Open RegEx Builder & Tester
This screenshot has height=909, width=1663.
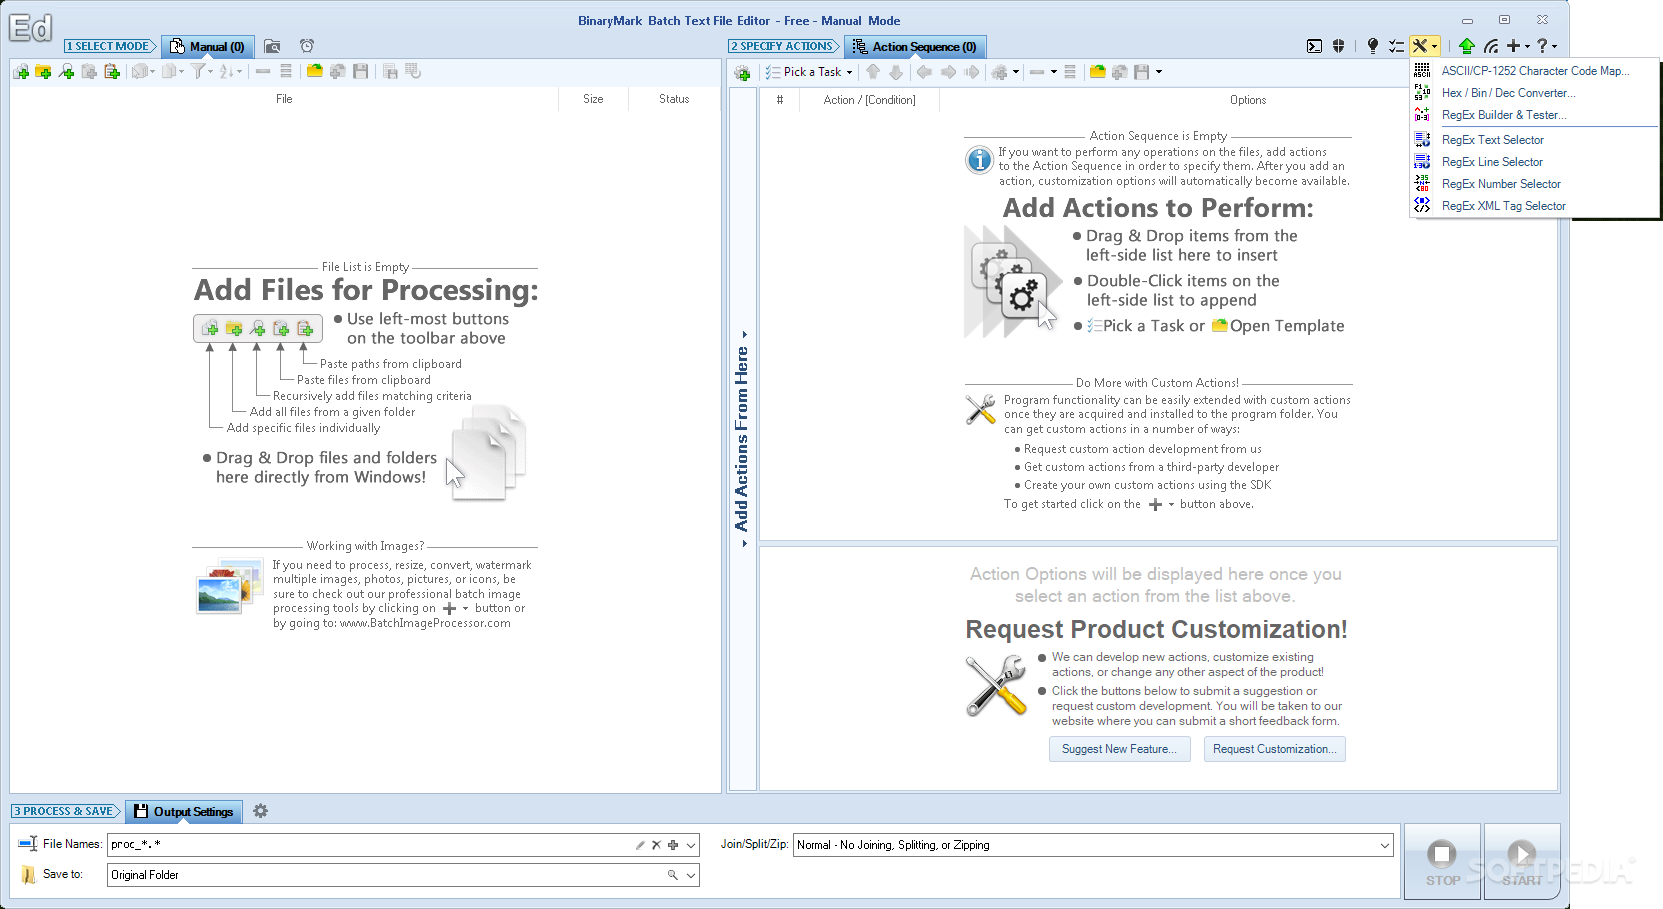point(1535,115)
